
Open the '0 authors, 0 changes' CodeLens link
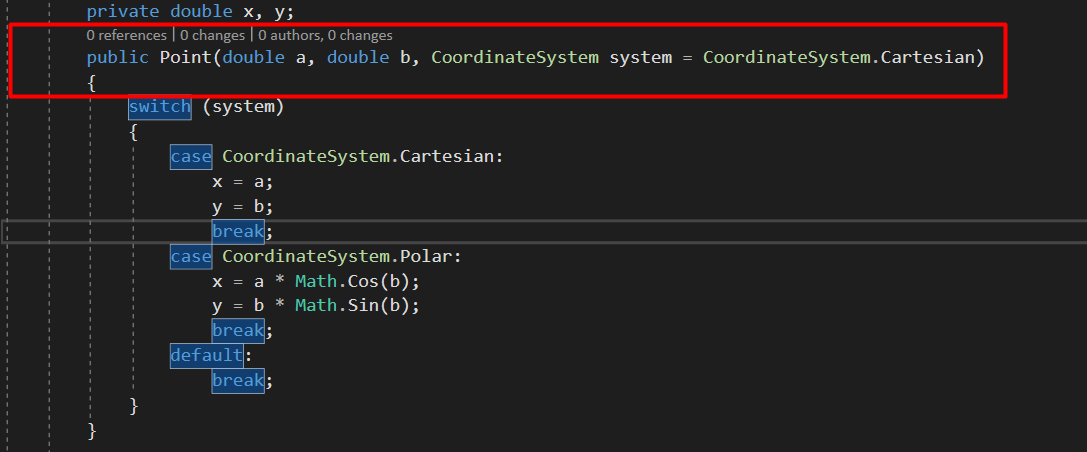click(x=325, y=35)
